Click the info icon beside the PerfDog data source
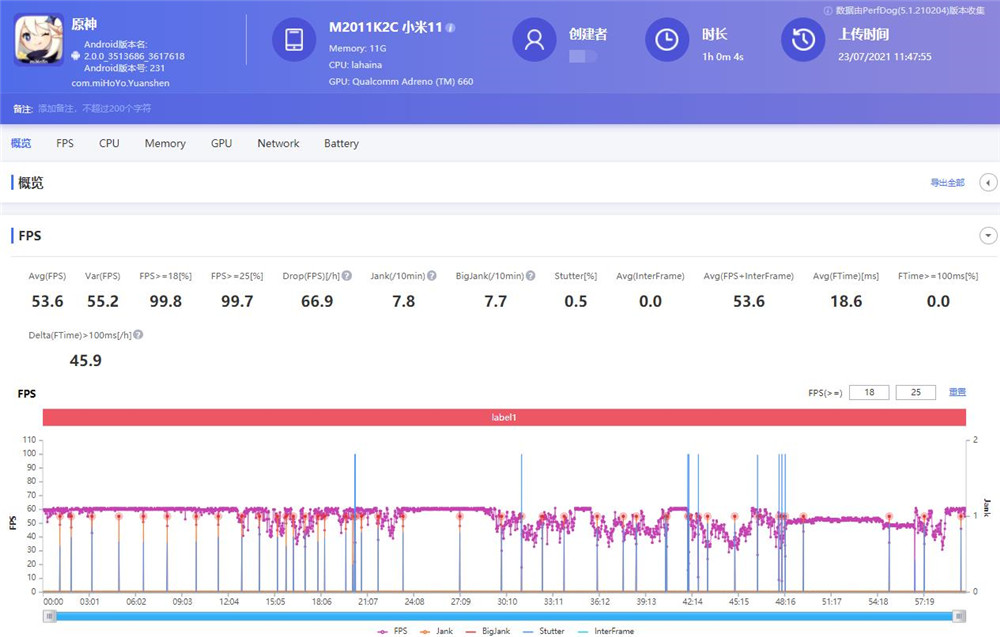This screenshot has width=1000, height=637. coord(828,10)
